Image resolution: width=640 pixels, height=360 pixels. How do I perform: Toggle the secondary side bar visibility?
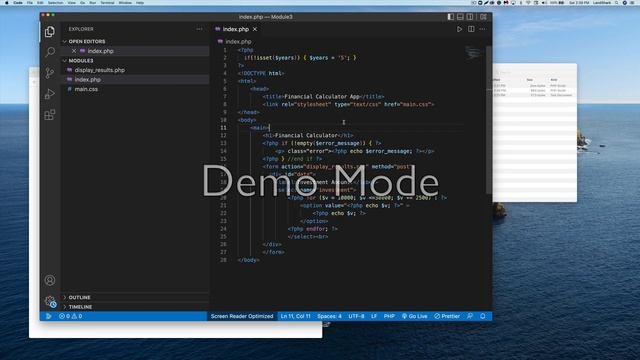tap(470, 17)
